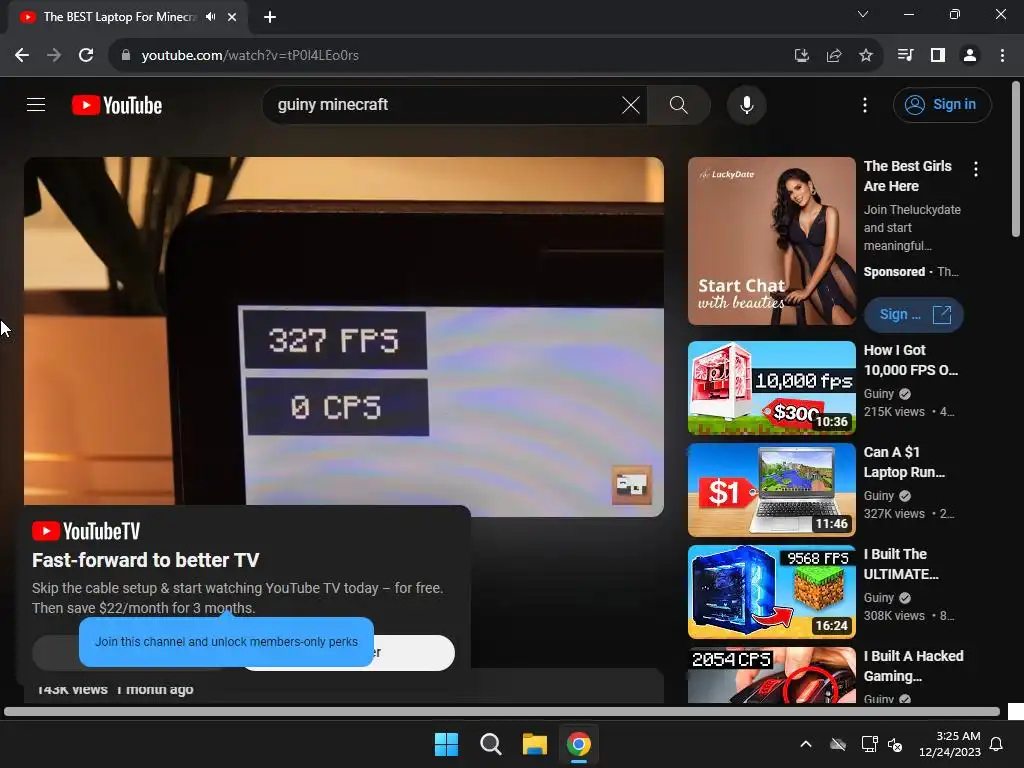The width and height of the screenshot is (1024, 768).
Task: Click the muted volume tray icon
Action: click(x=895, y=744)
